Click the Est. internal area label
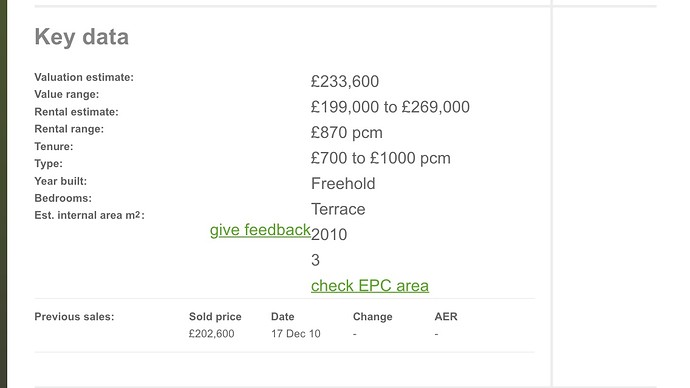This screenshot has height=388, width=690. coord(89,215)
